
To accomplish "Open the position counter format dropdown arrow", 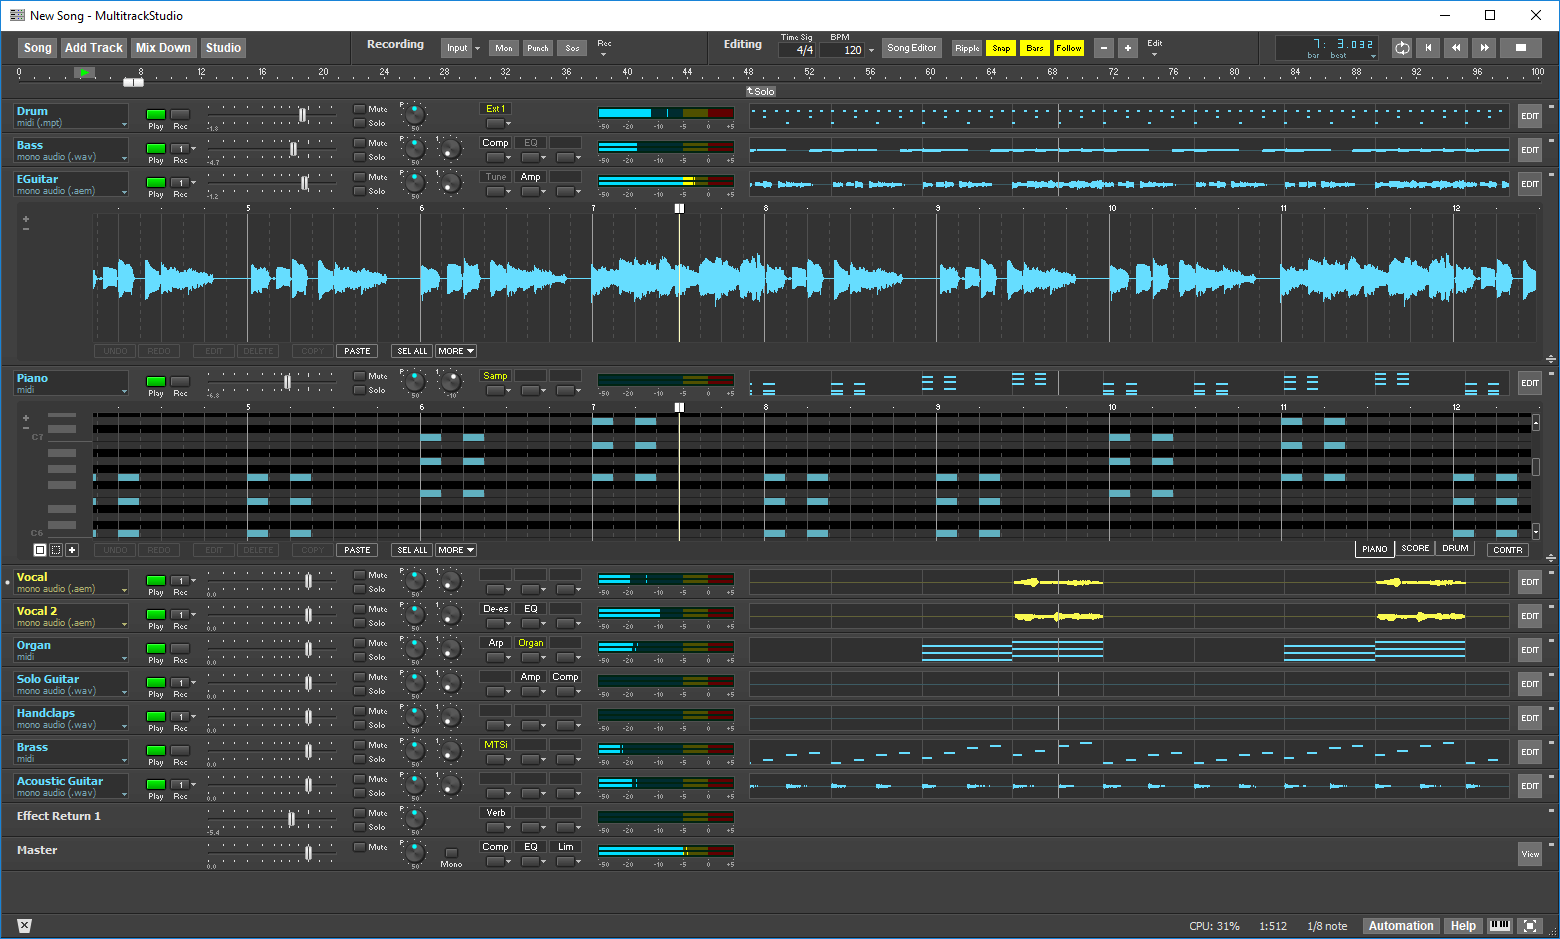I will coord(1373,56).
